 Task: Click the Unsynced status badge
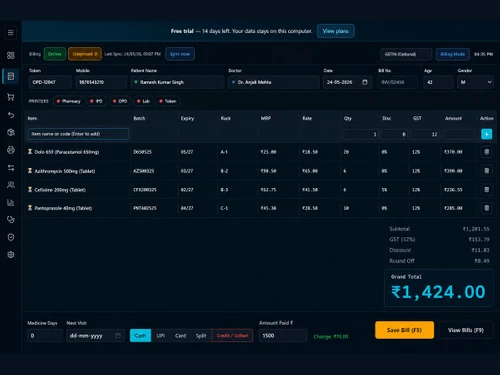[x=85, y=54]
